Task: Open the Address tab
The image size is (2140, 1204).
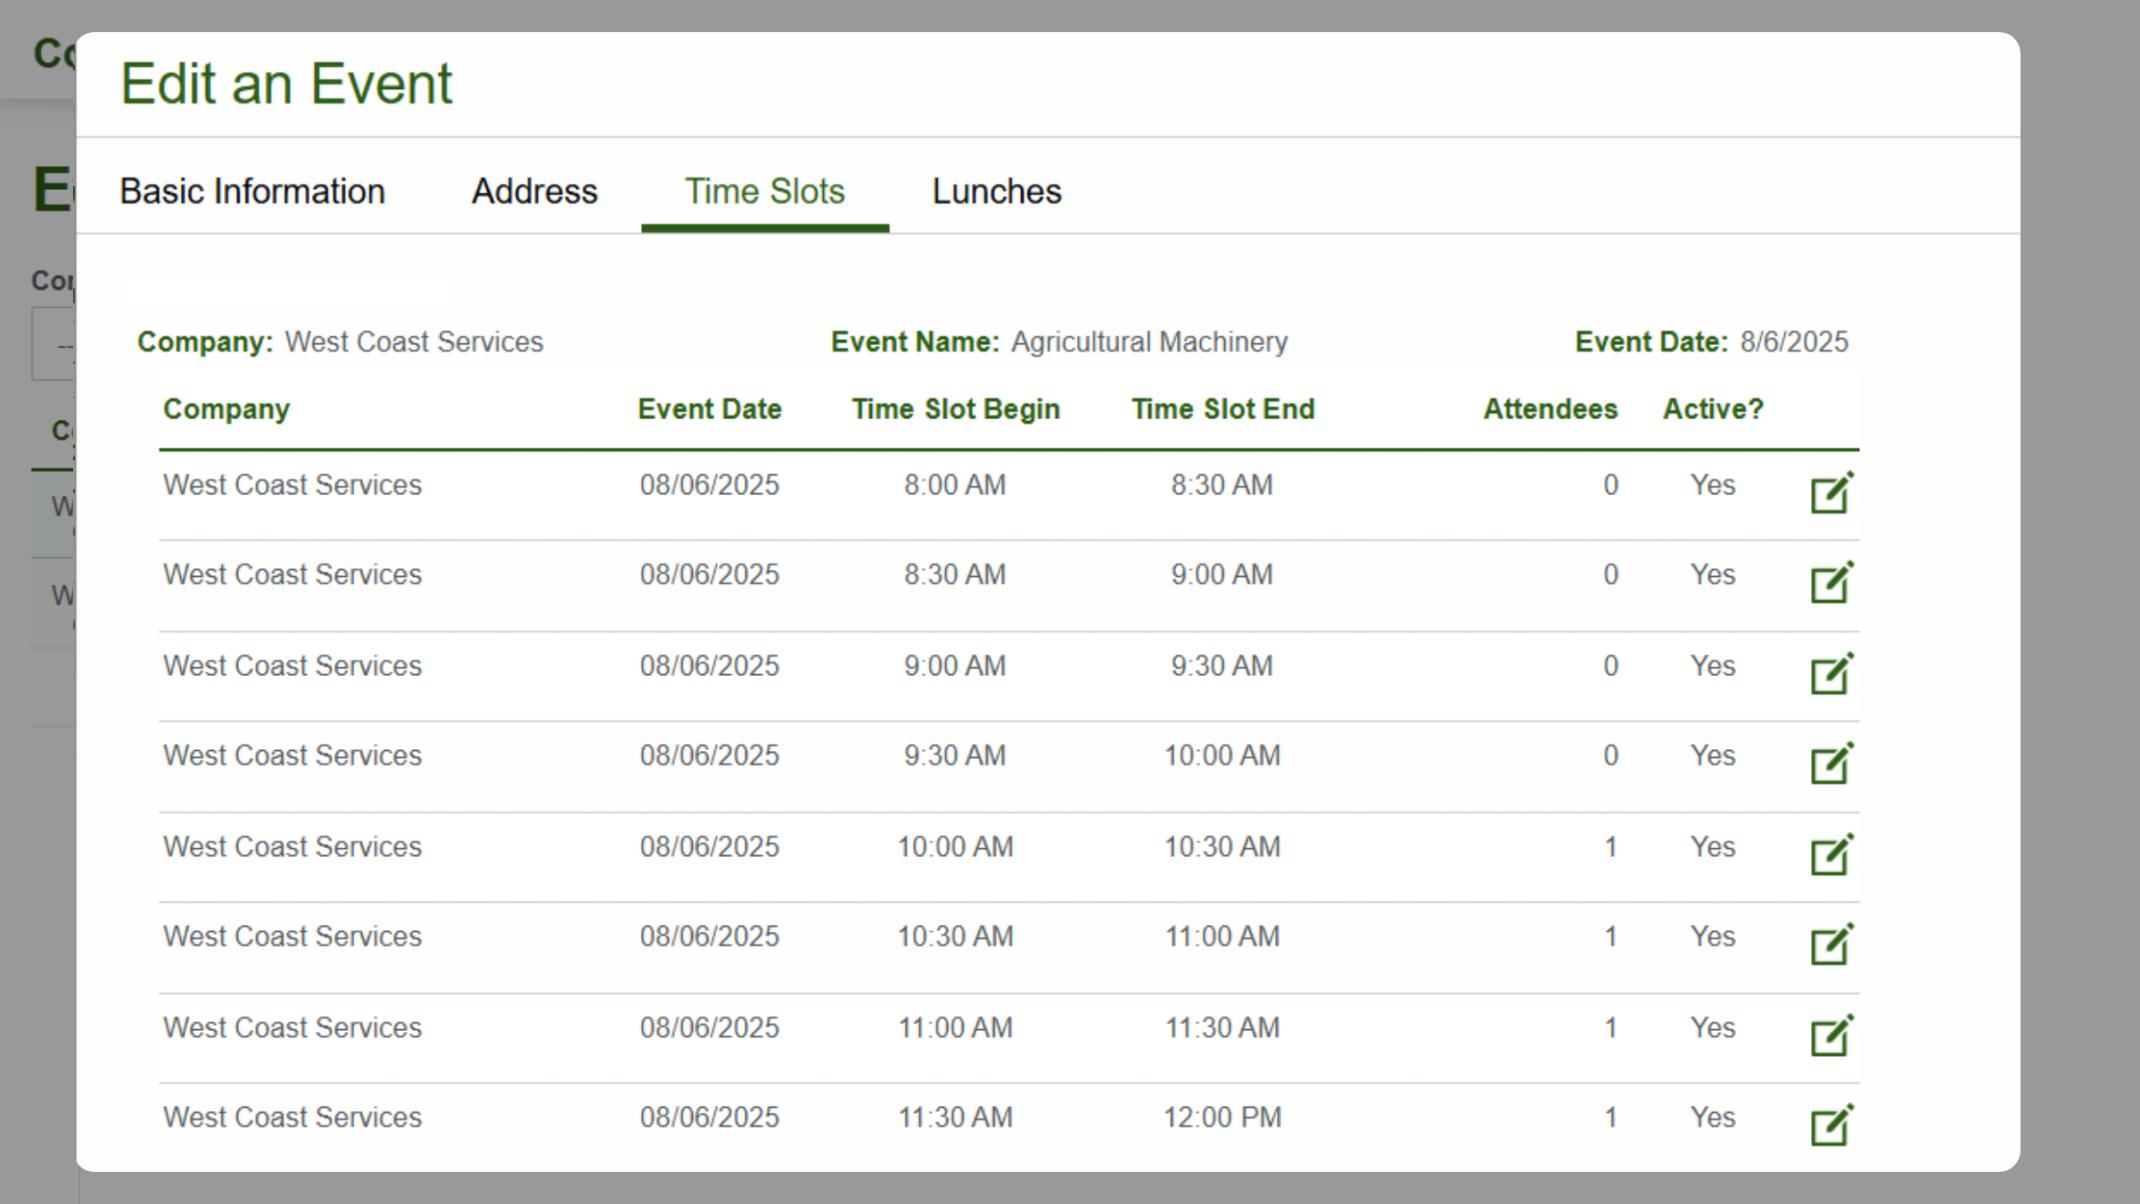Action: pyautogui.click(x=534, y=191)
